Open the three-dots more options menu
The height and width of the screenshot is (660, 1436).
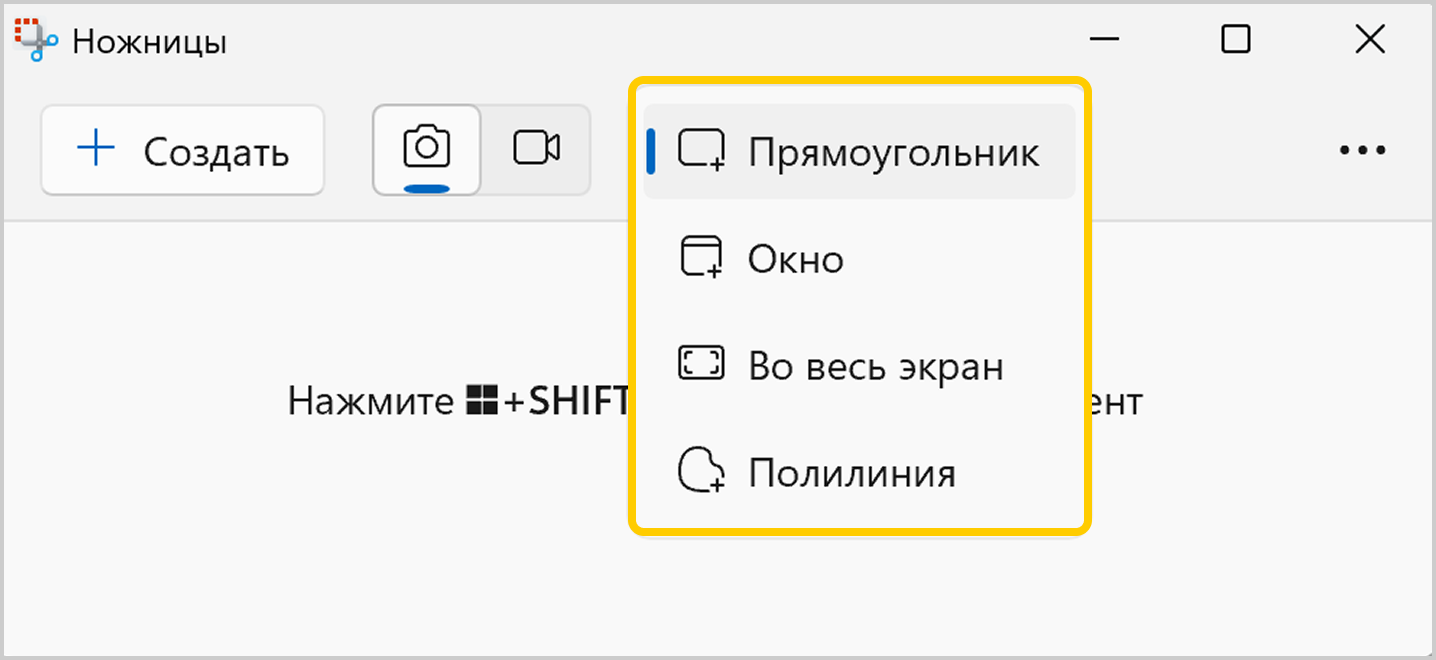coord(1362,150)
